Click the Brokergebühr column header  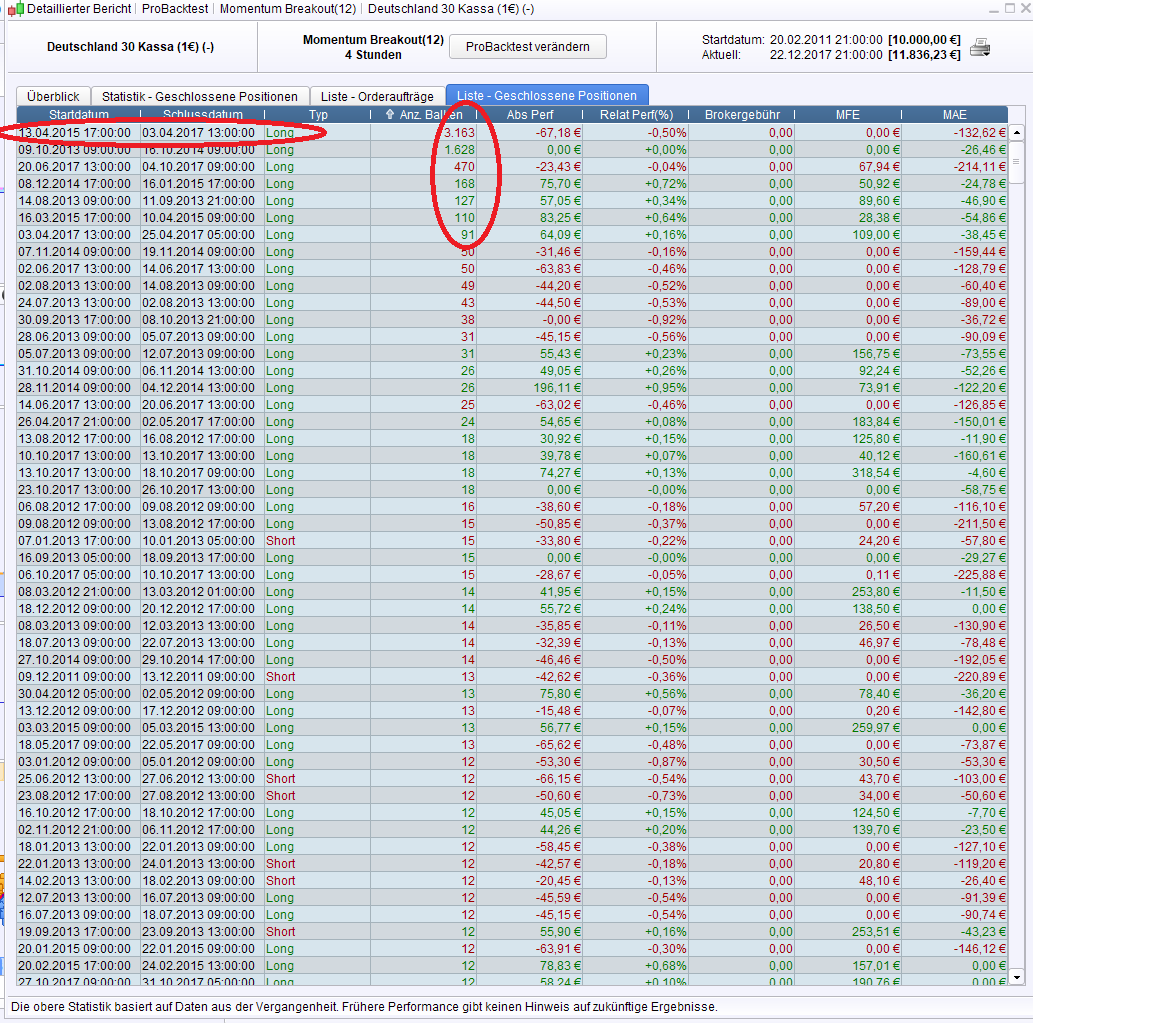(742, 115)
